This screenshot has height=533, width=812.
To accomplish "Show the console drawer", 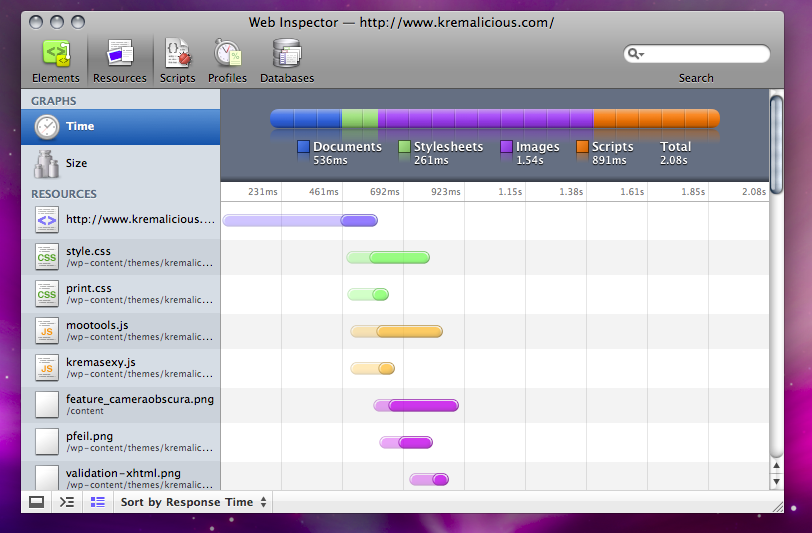I will click(x=67, y=502).
